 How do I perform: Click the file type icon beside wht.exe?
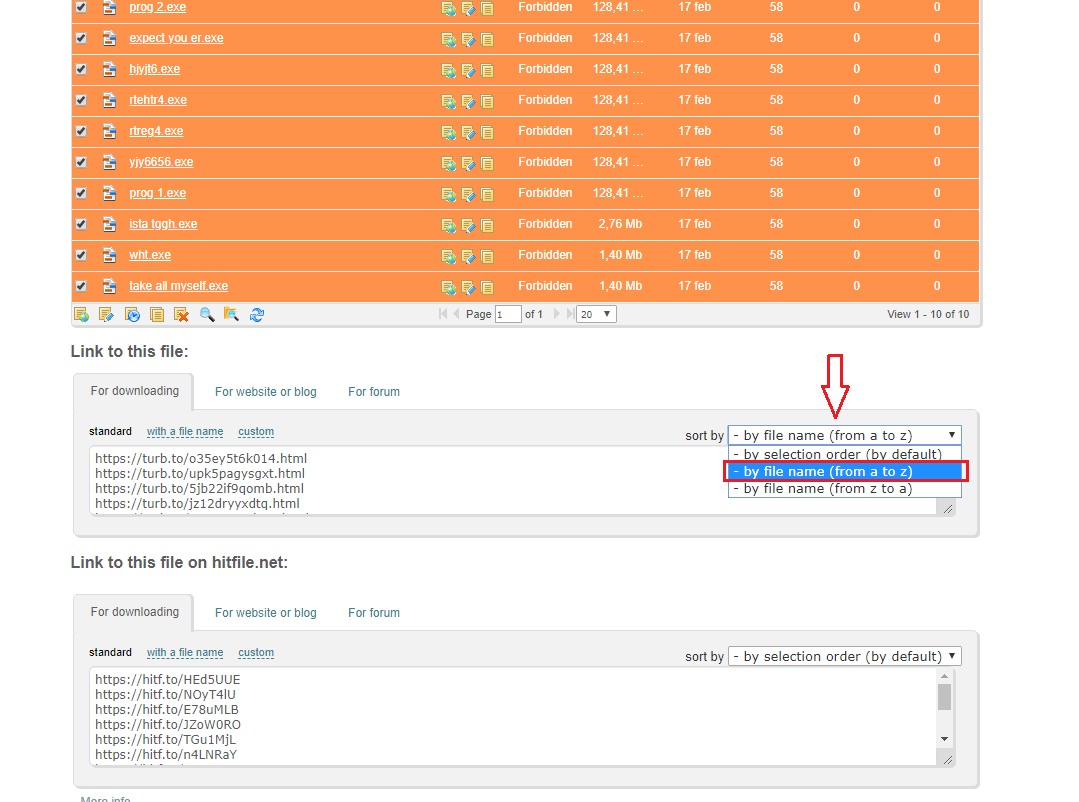click(109, 255)
